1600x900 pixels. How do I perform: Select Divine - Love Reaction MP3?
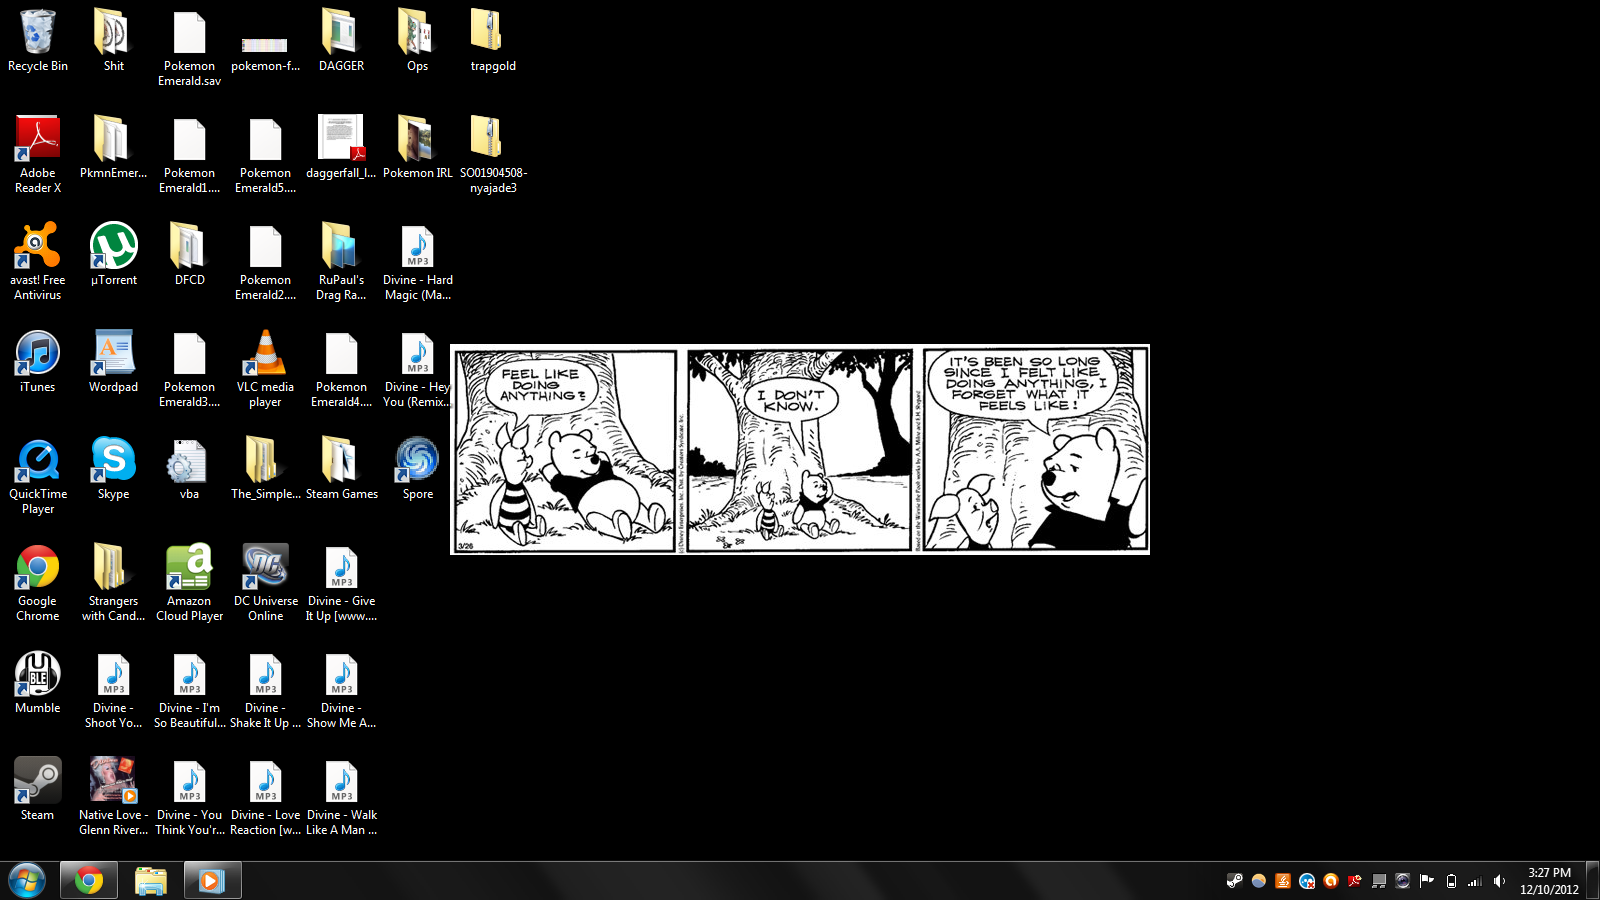[x=266, y=797]
